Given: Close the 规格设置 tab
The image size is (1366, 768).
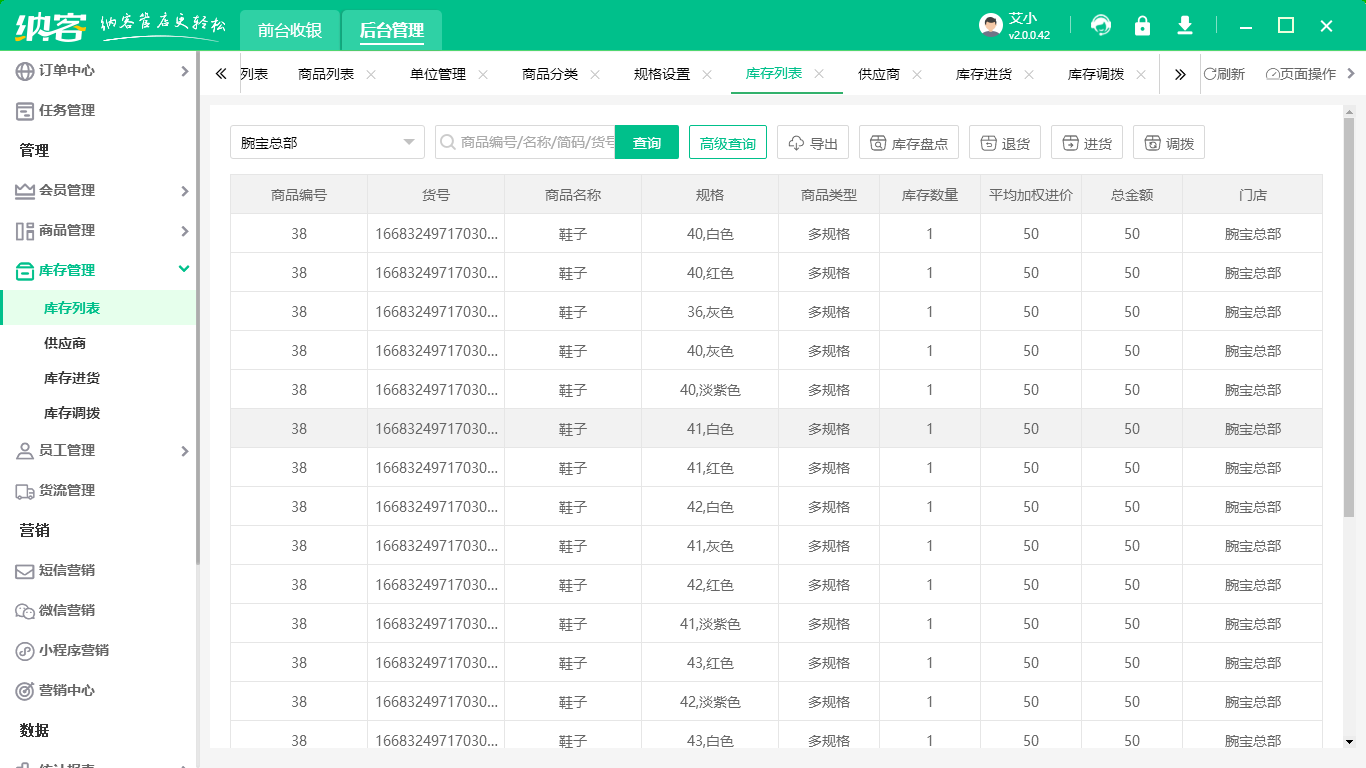Looking at the screenshot, I should pos(707,74).
